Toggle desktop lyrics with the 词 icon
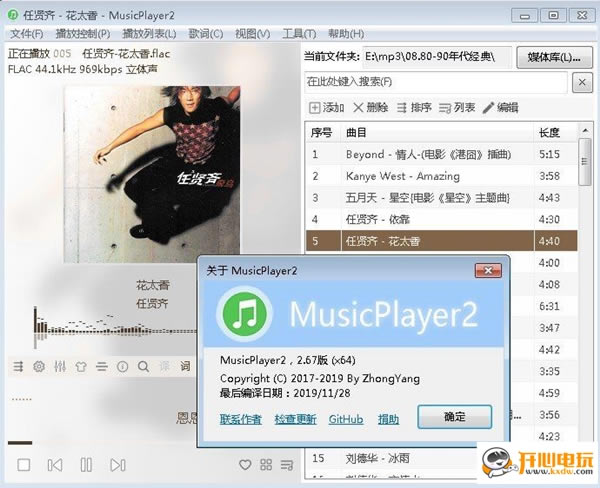 (x=185, y=367)
